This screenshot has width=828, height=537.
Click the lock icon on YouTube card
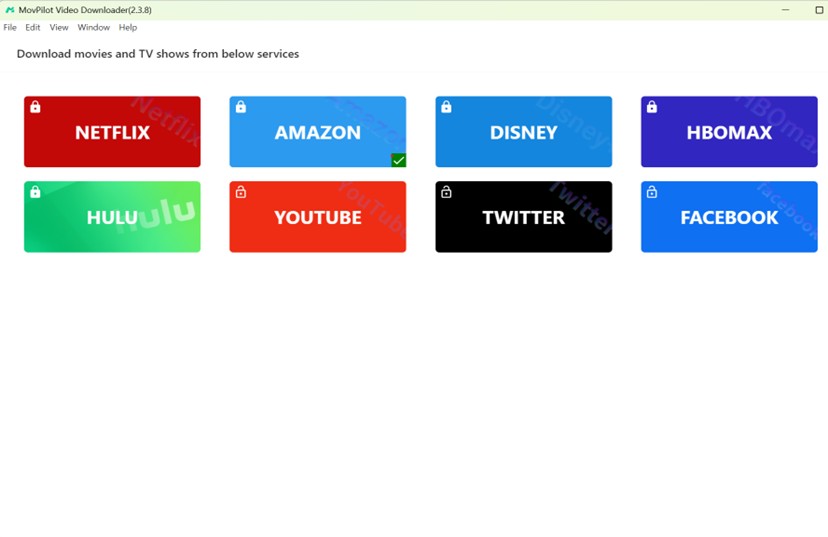click(241, 192)
